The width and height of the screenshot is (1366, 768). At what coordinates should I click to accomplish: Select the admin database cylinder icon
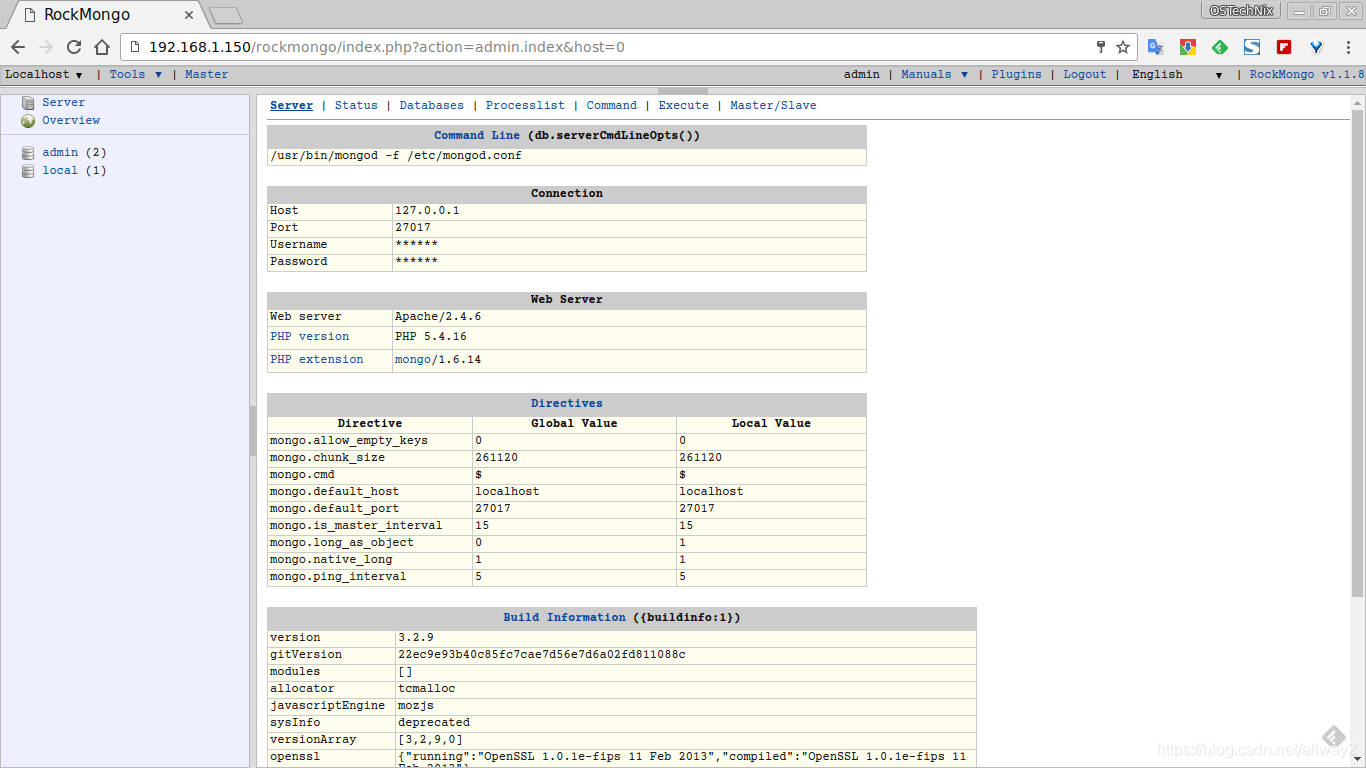coord(27,152)
